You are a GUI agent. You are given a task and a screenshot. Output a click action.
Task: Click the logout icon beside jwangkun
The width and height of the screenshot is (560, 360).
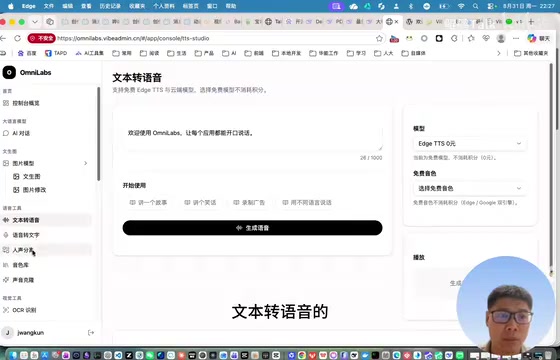click(91, 332)
